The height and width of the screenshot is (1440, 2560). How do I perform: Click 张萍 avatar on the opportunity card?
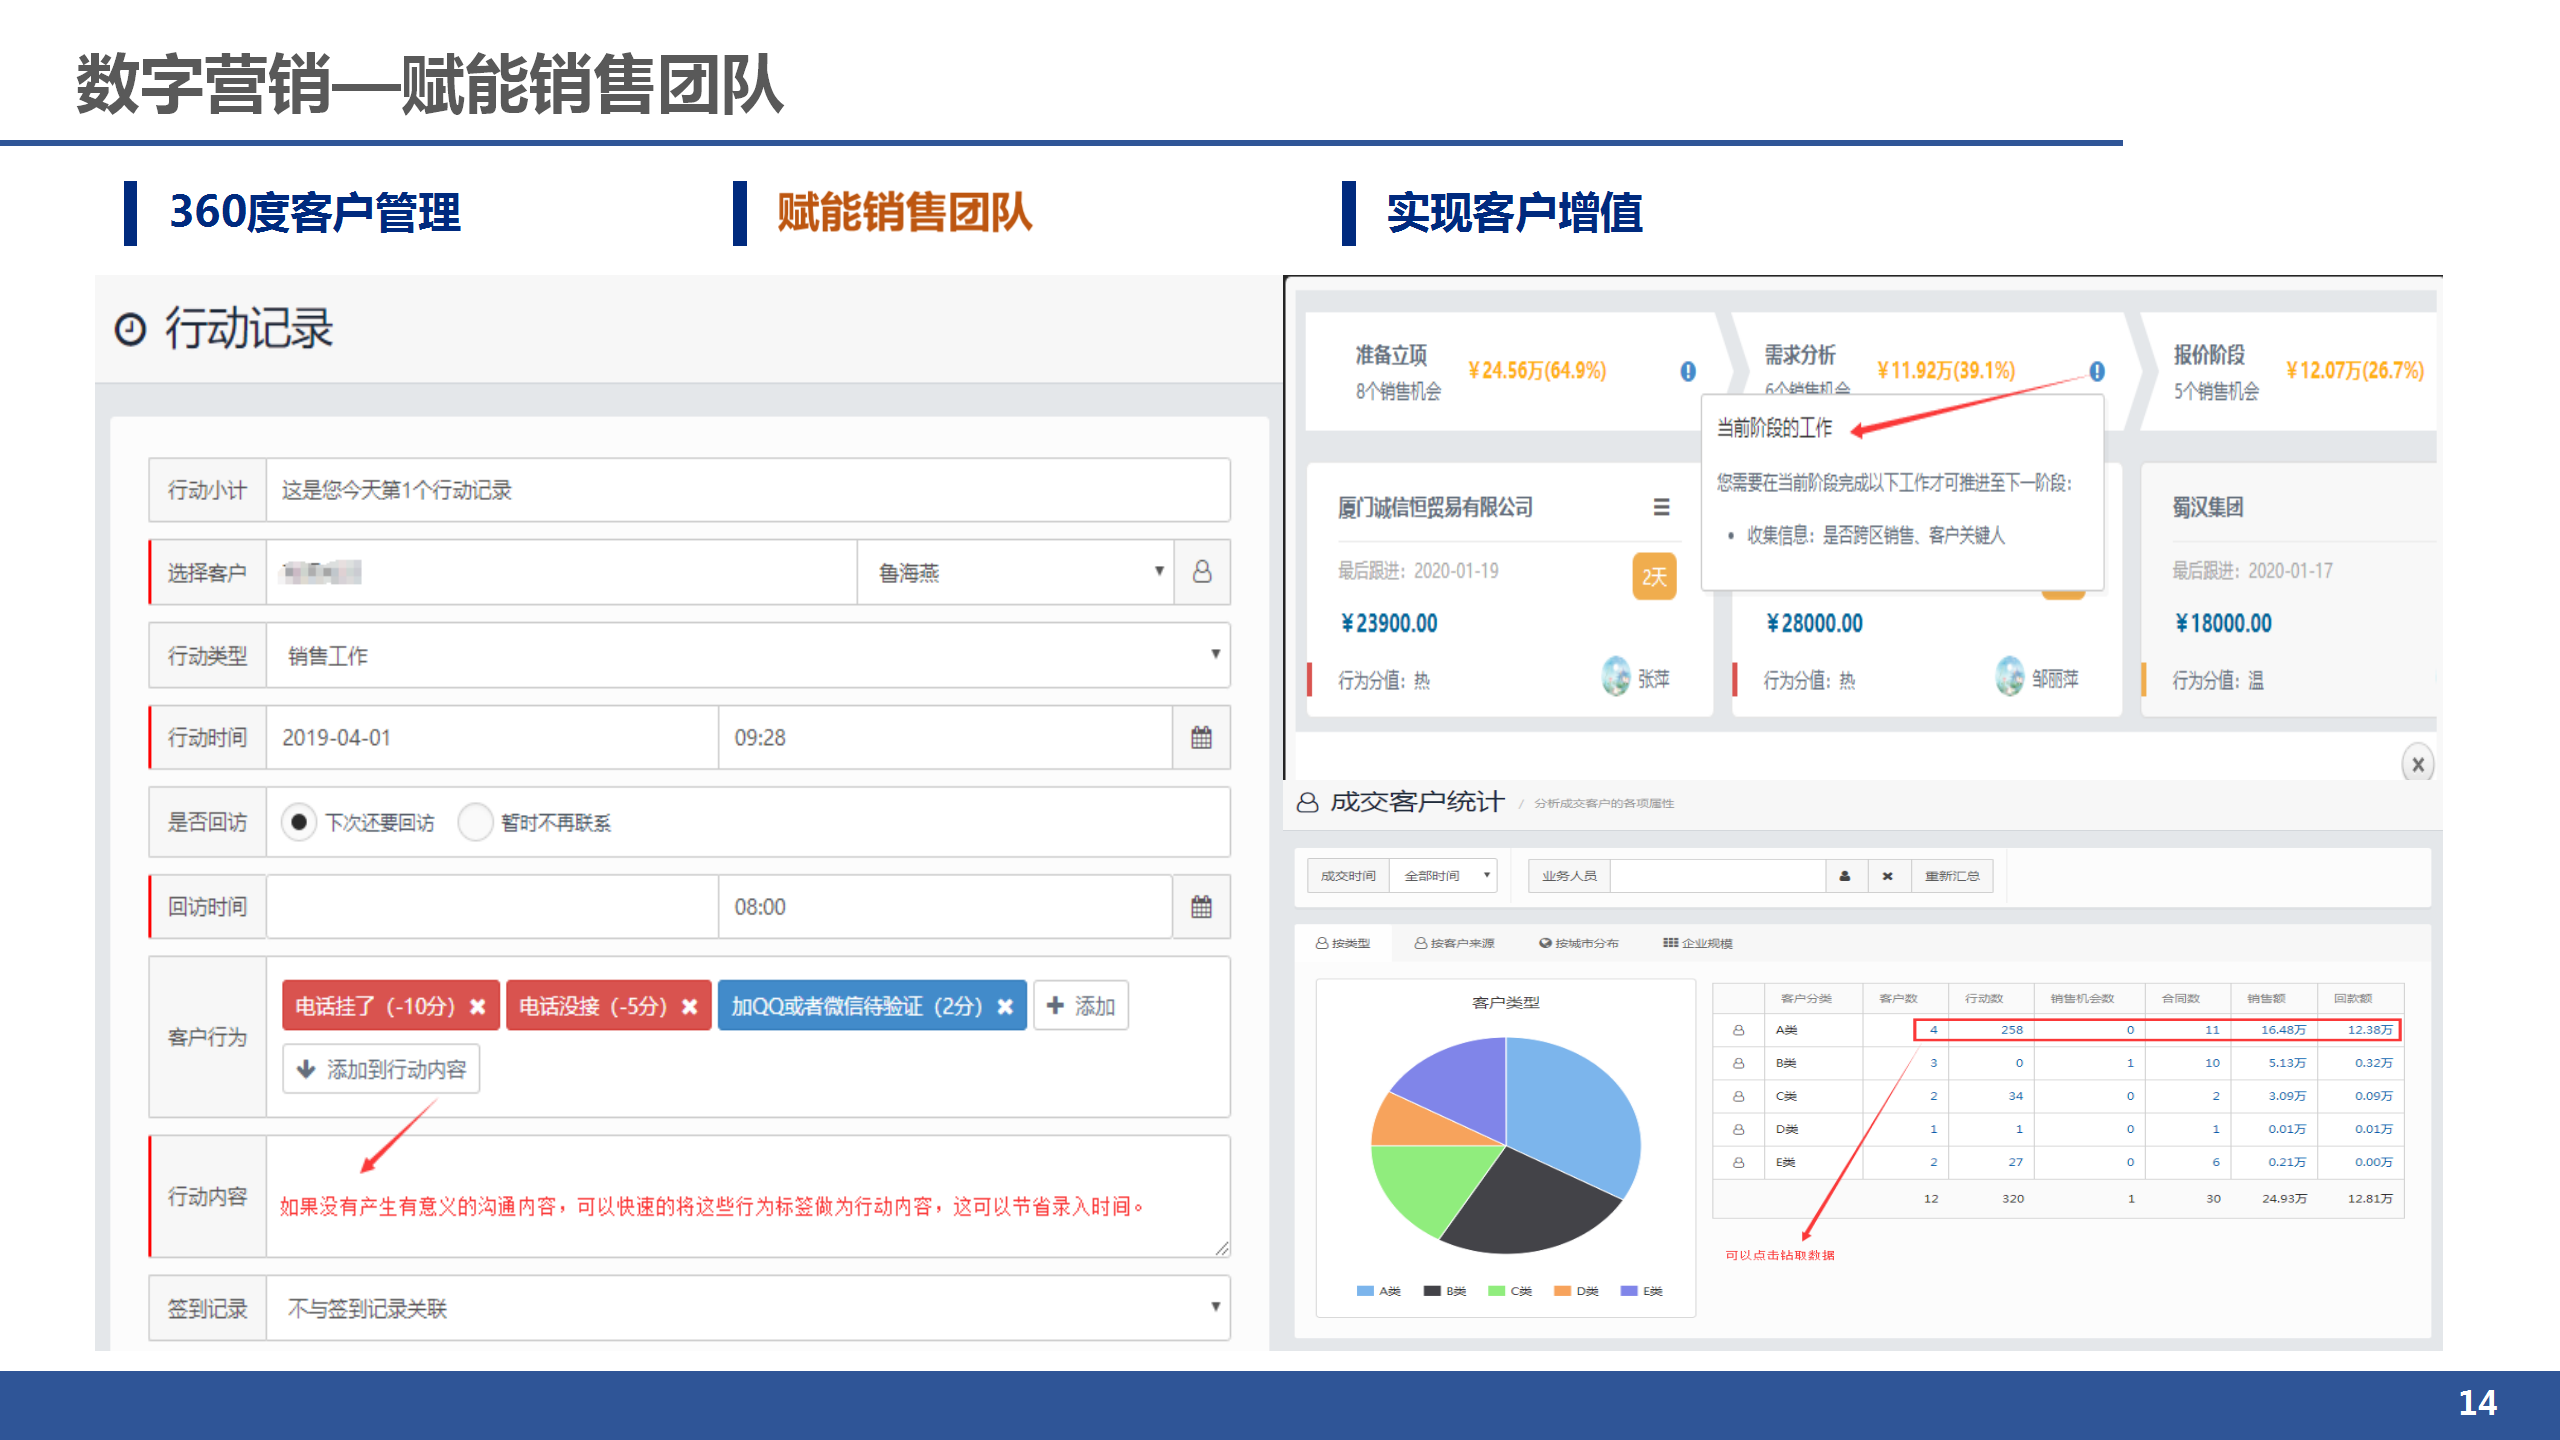(x=1616, y=678)
